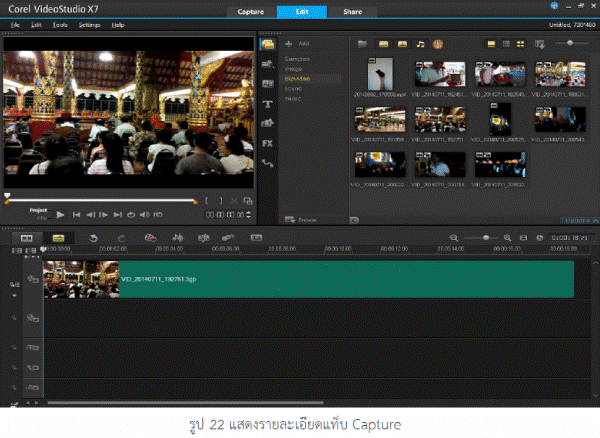Toggle showing videos in the library
This screenshot has height=438, width=600.
pyautogui.click(x=383, y=44)
